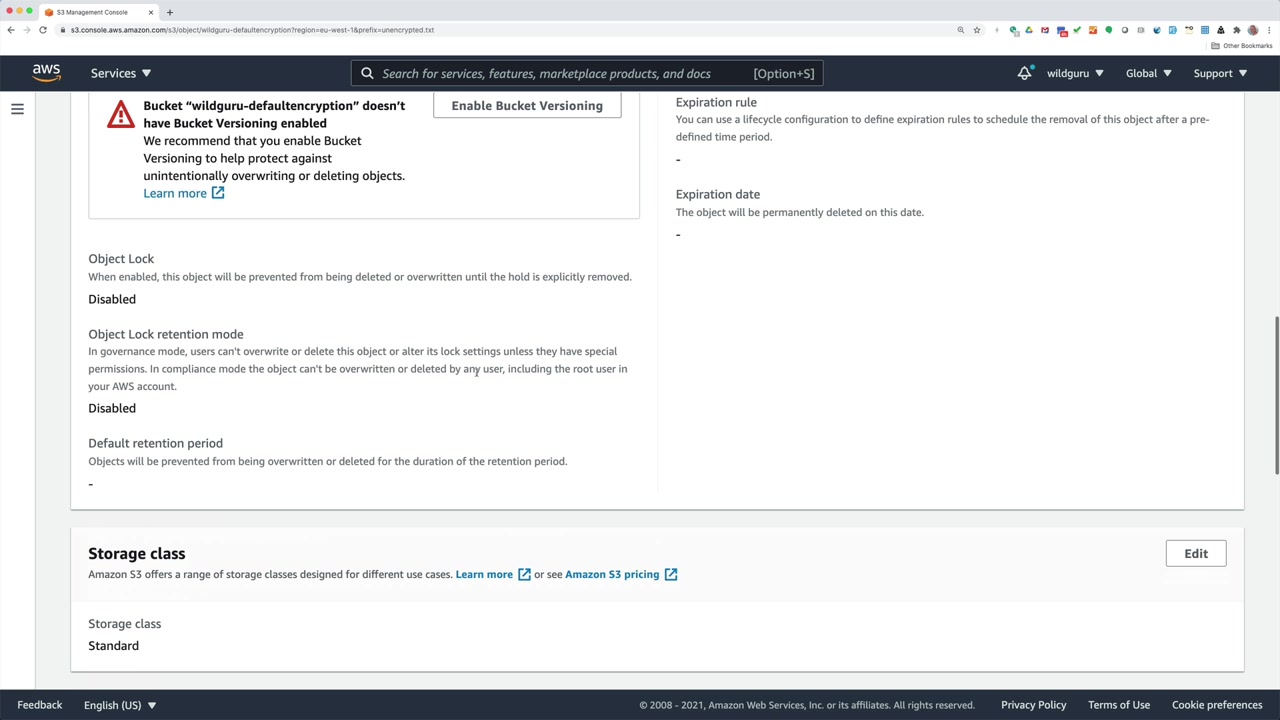Click the zoom magnifier icon in address bar
Screen dimensions: 1280x720
[x=961, y=30]
